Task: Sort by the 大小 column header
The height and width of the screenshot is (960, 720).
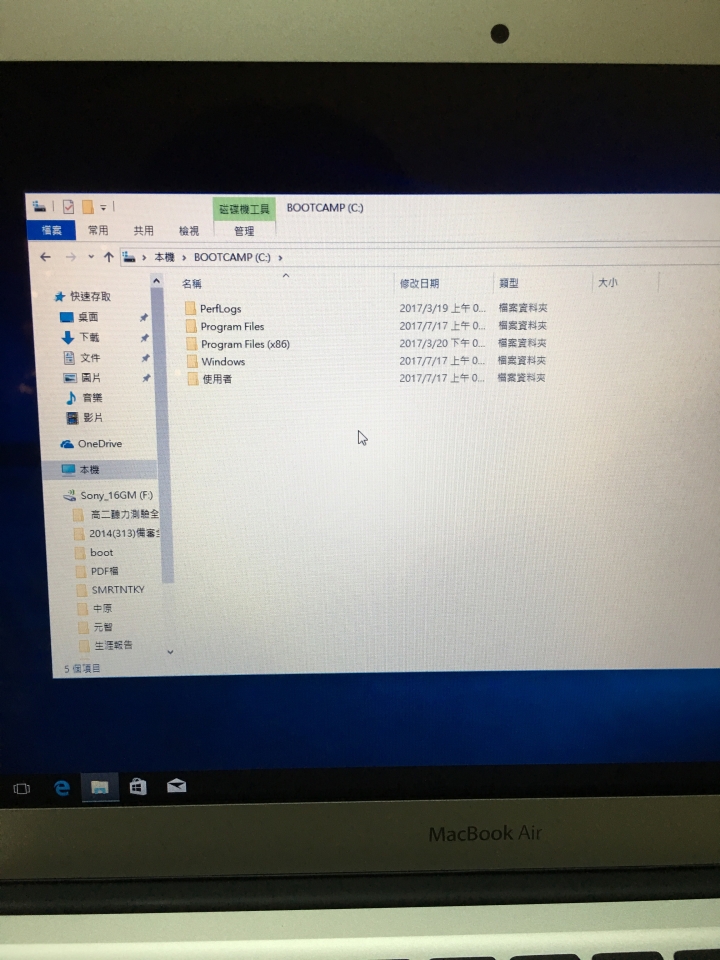Action: coord(607,282)
